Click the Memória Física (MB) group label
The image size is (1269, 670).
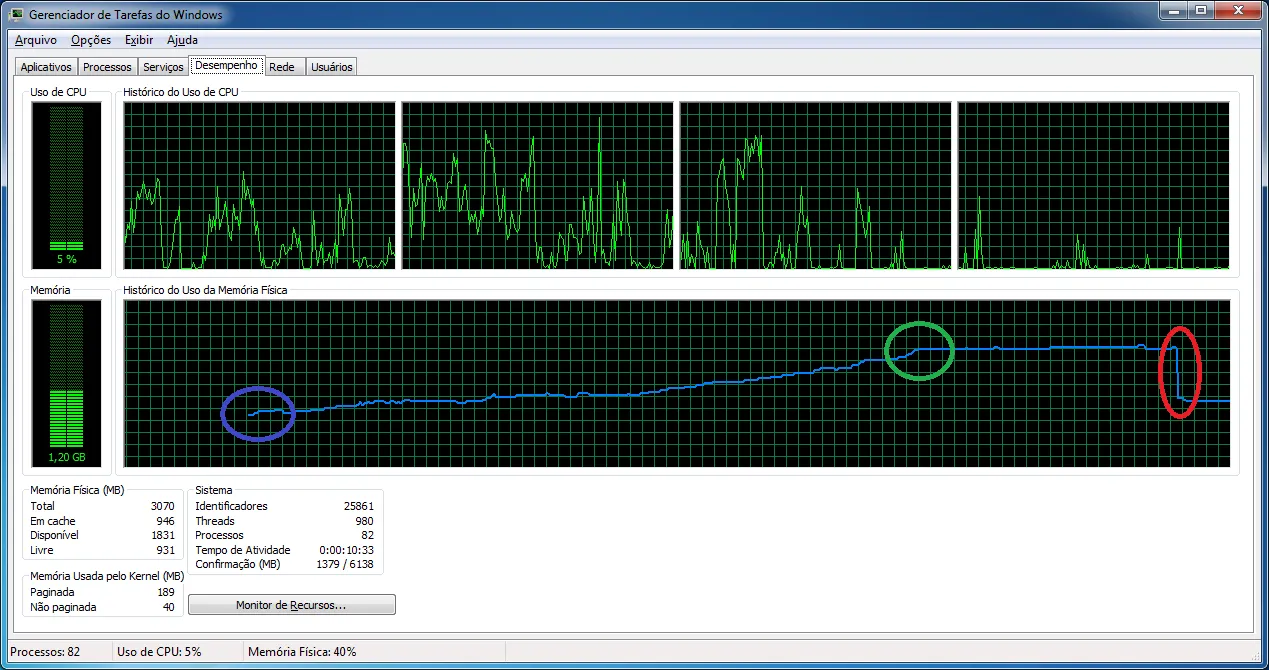pyautogui.click(x=77, y=491)
